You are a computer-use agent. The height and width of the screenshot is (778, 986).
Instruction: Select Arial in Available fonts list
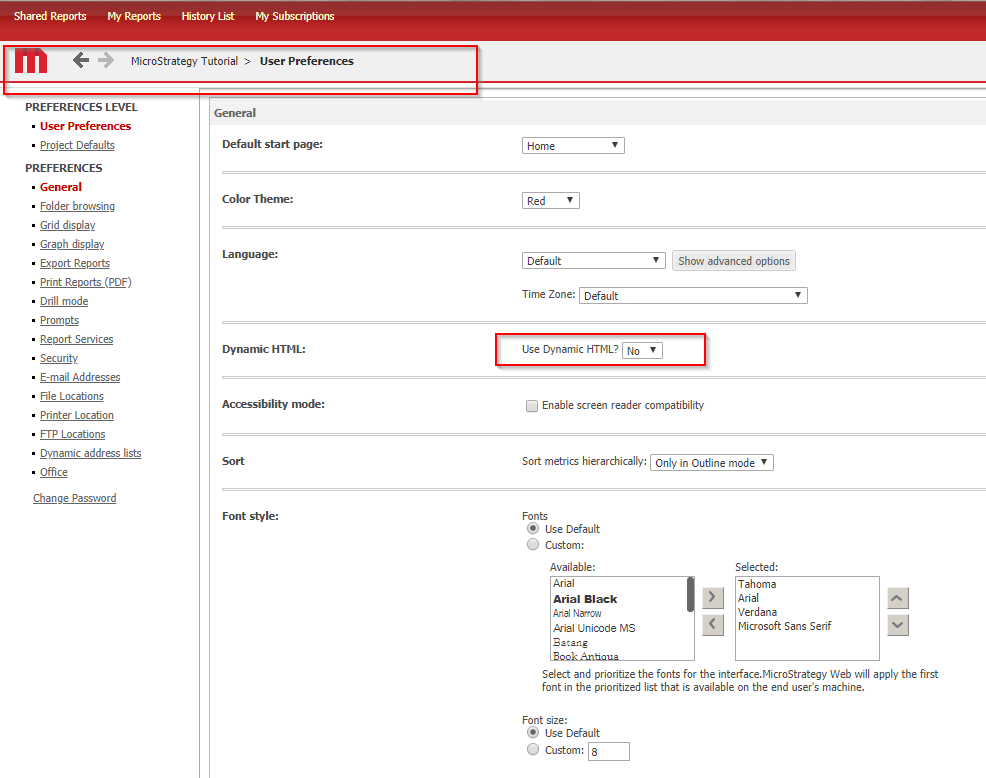click(x=563, y=583)
